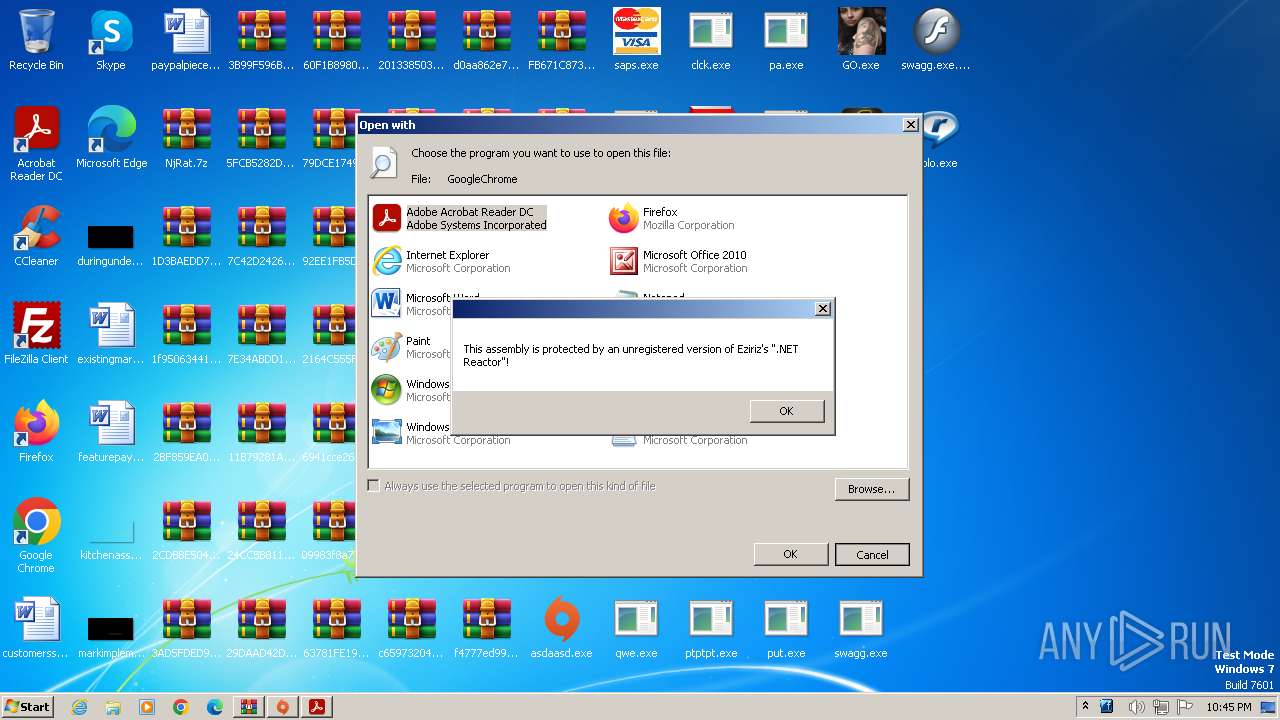Select the put.exe desktop file
1280x720 pixels.
(786, 628)
